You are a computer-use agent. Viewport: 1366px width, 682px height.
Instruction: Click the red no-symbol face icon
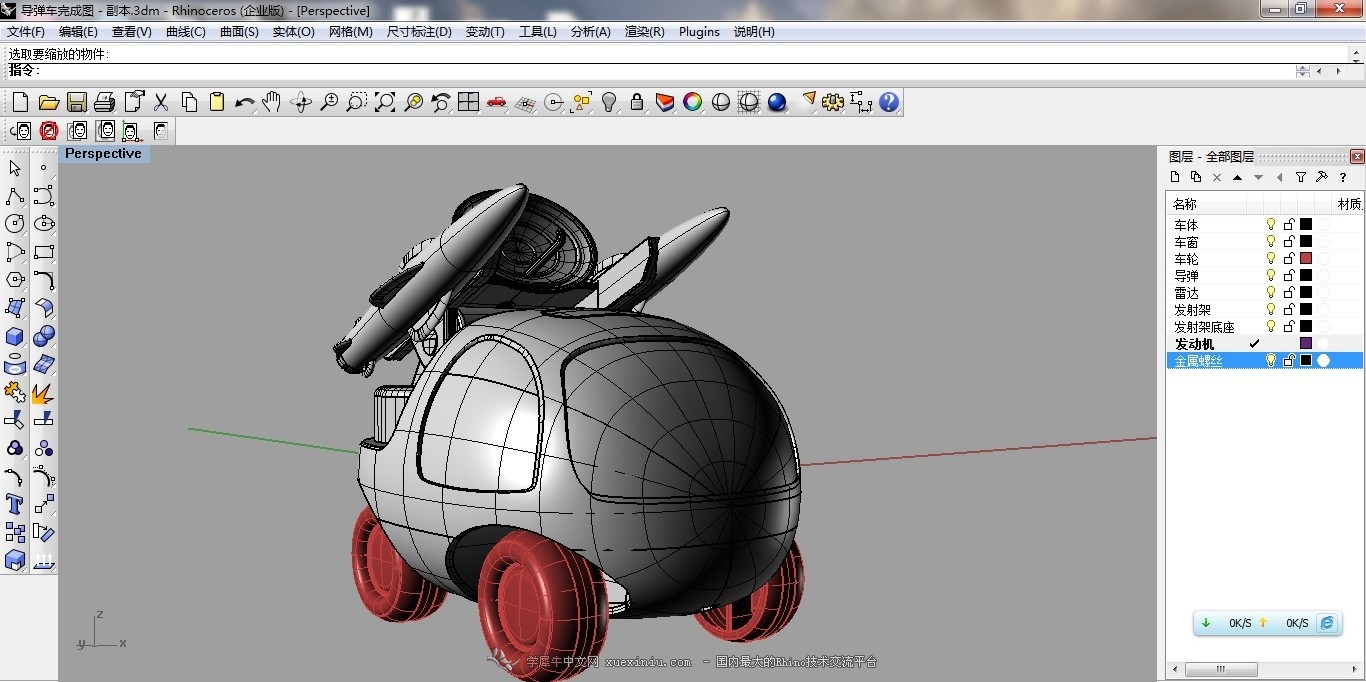49,131
